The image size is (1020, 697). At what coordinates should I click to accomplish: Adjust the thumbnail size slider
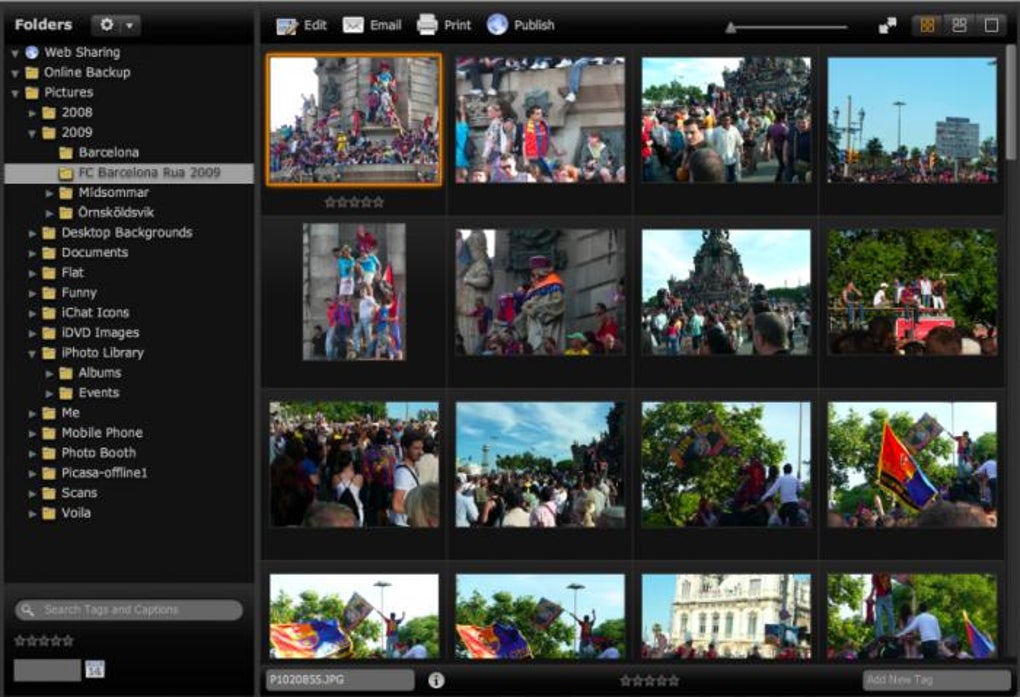786,27
